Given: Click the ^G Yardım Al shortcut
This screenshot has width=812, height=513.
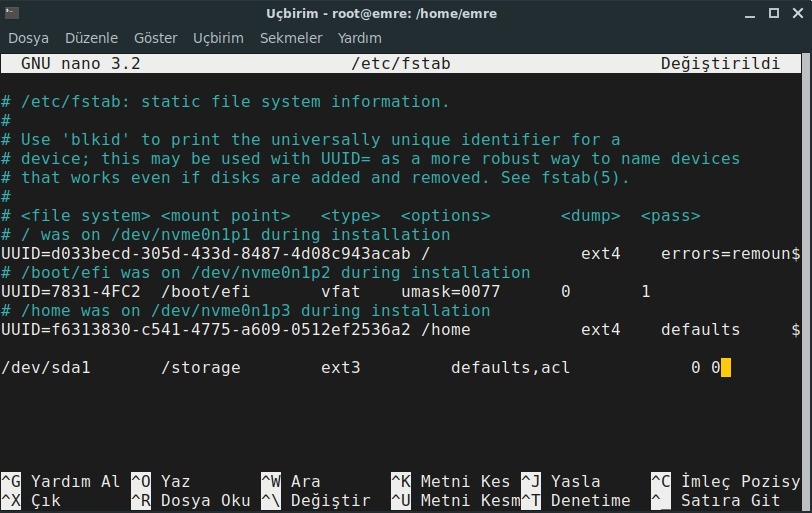Looking at the screenshot, I should pos(60,482).
